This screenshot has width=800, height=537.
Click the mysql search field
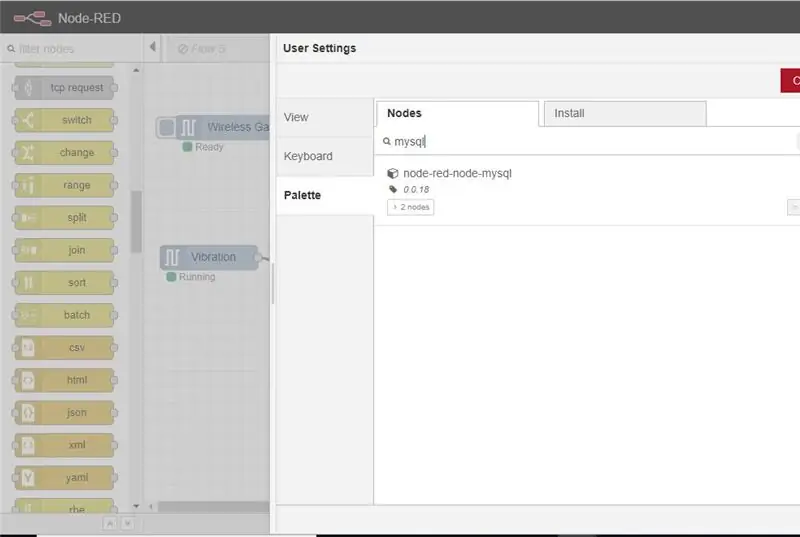[587, 141]
